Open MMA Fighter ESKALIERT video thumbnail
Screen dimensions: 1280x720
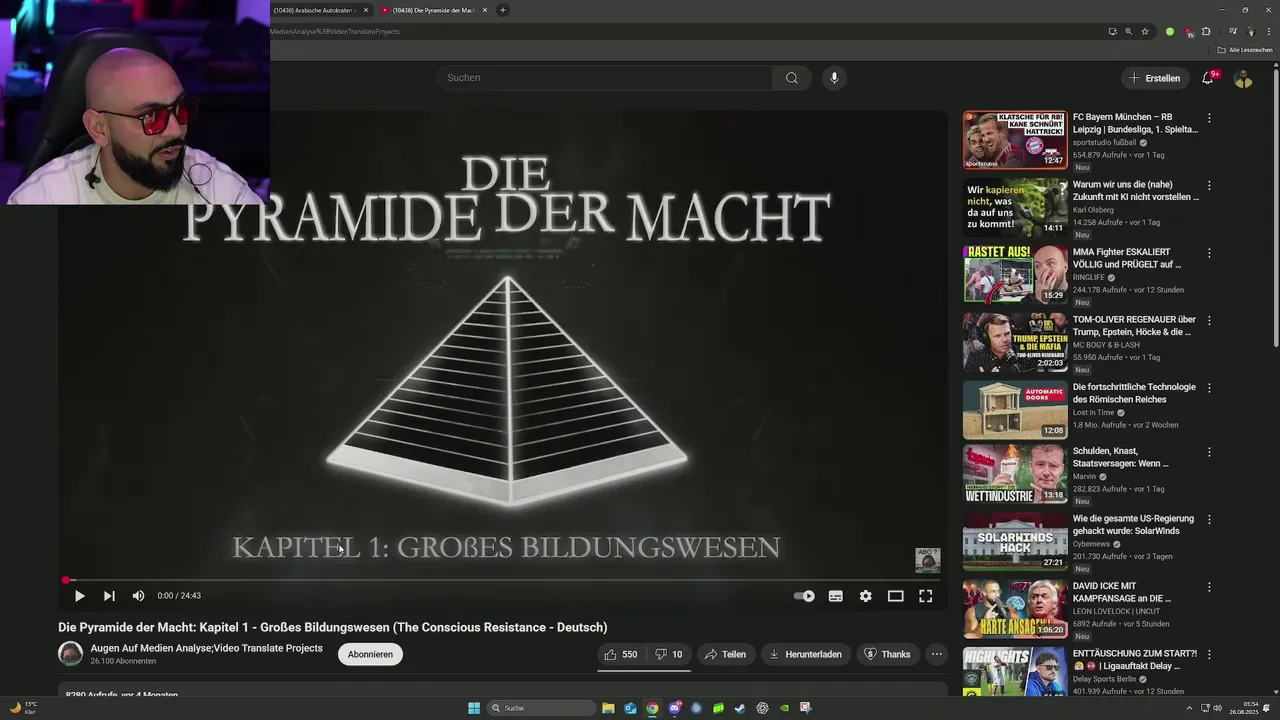click(1015, 275)
